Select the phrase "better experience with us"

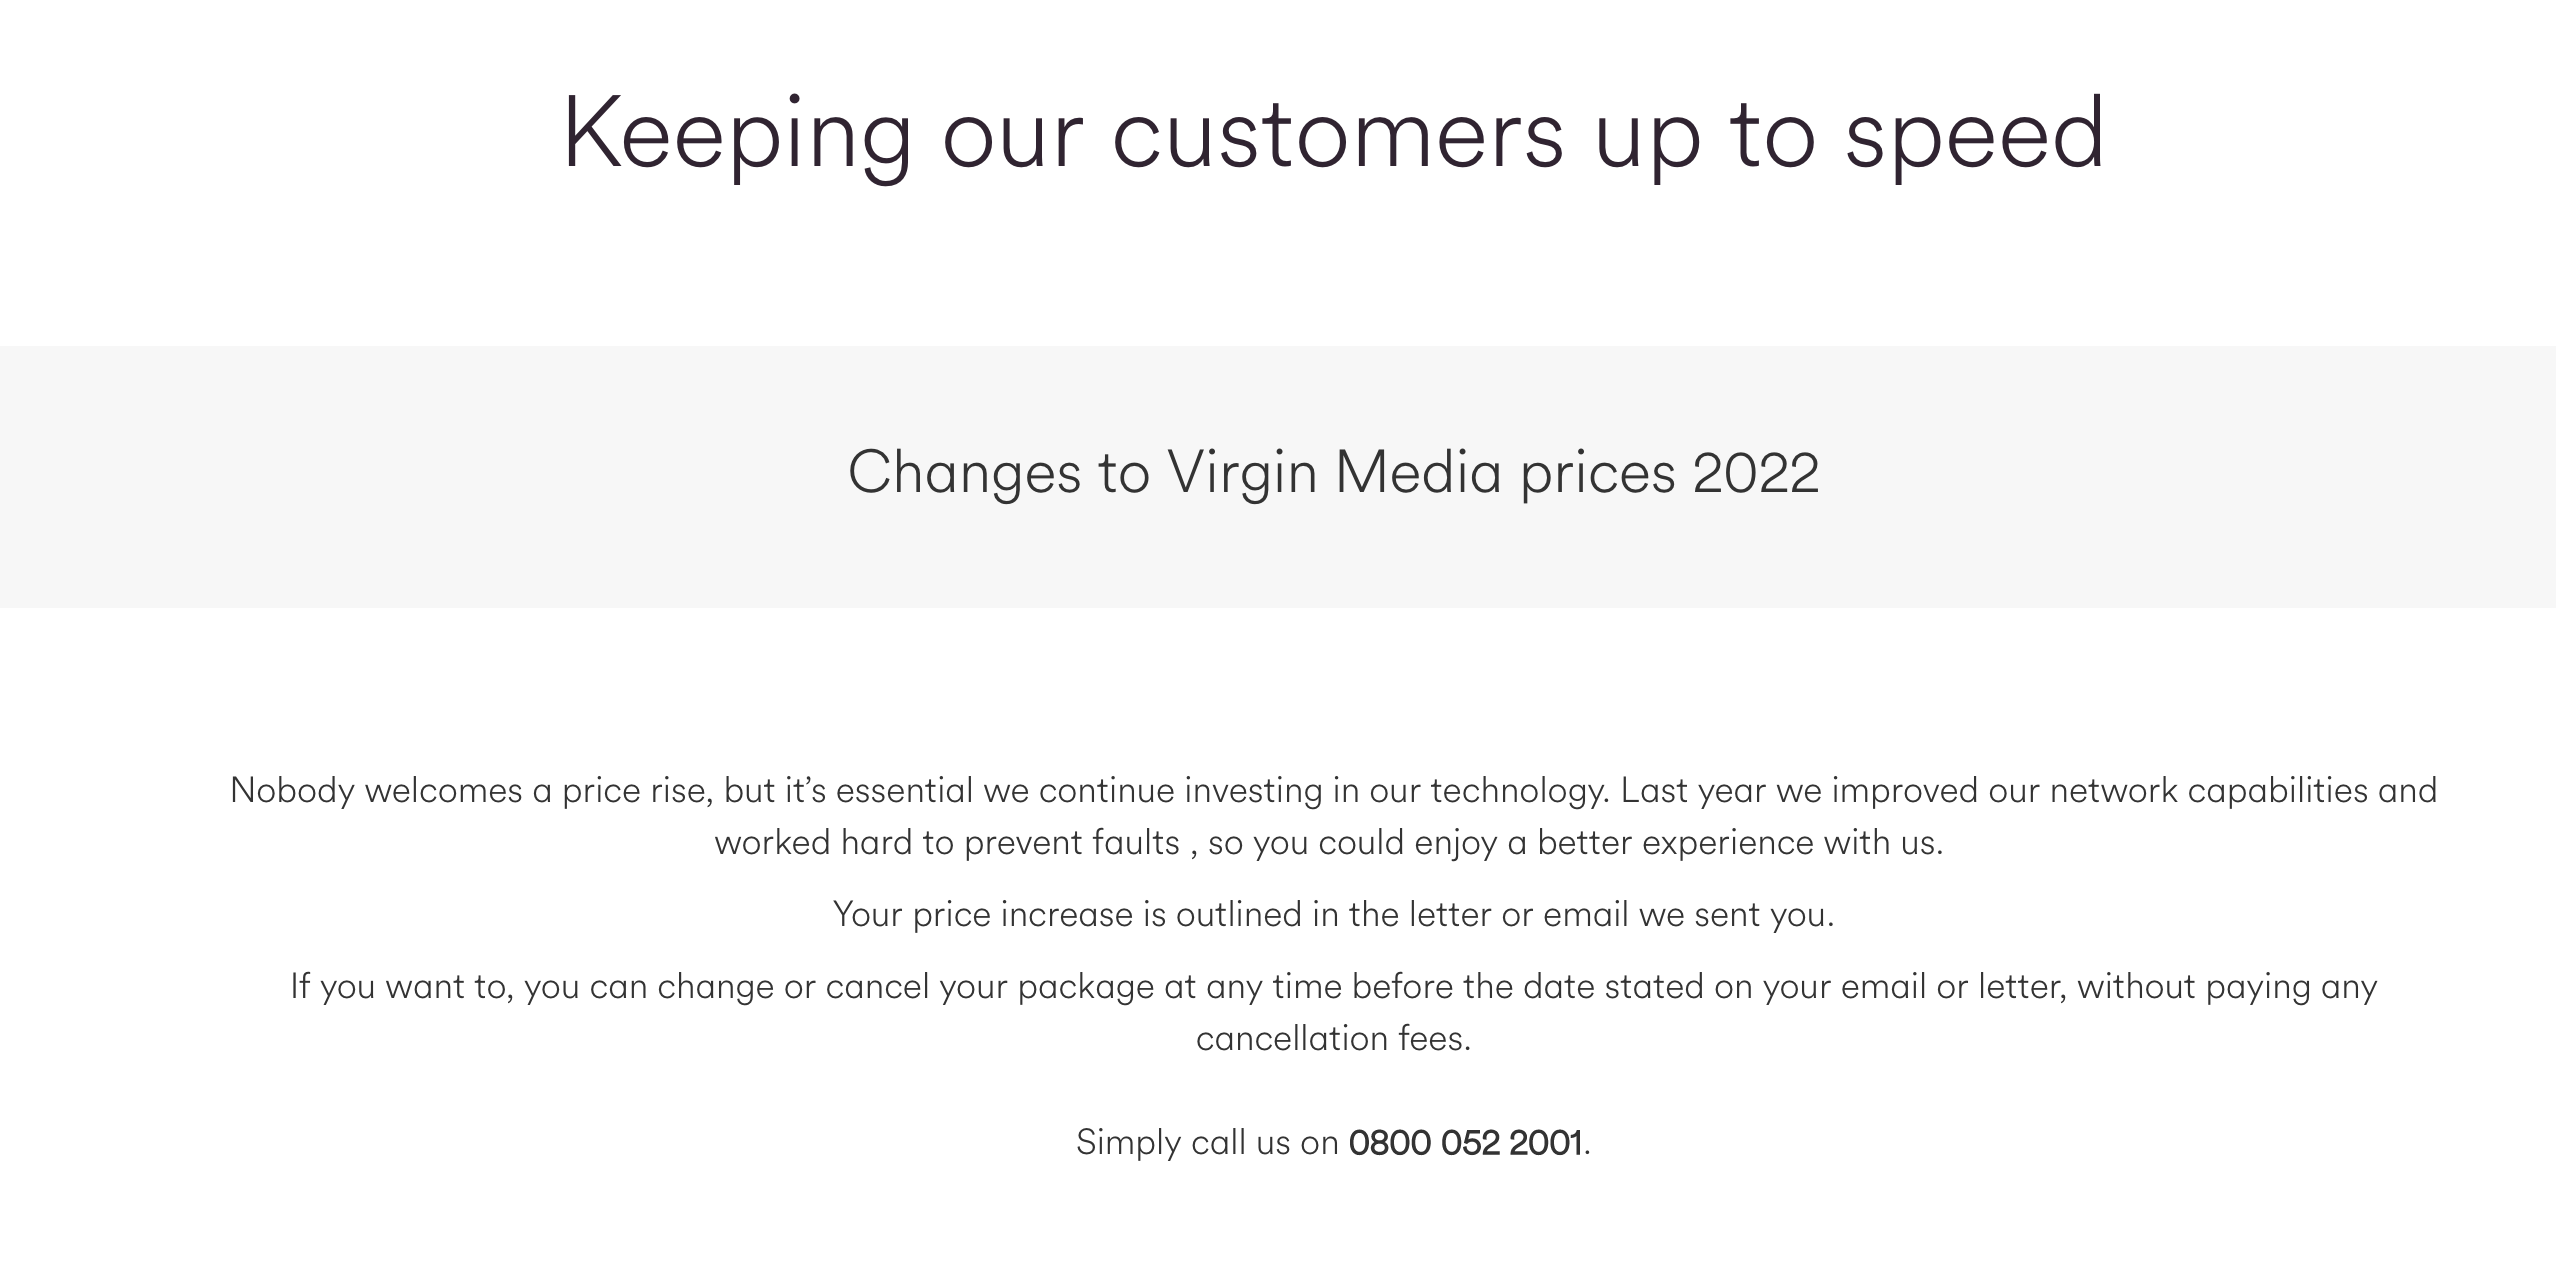[x=1738, y=842]
